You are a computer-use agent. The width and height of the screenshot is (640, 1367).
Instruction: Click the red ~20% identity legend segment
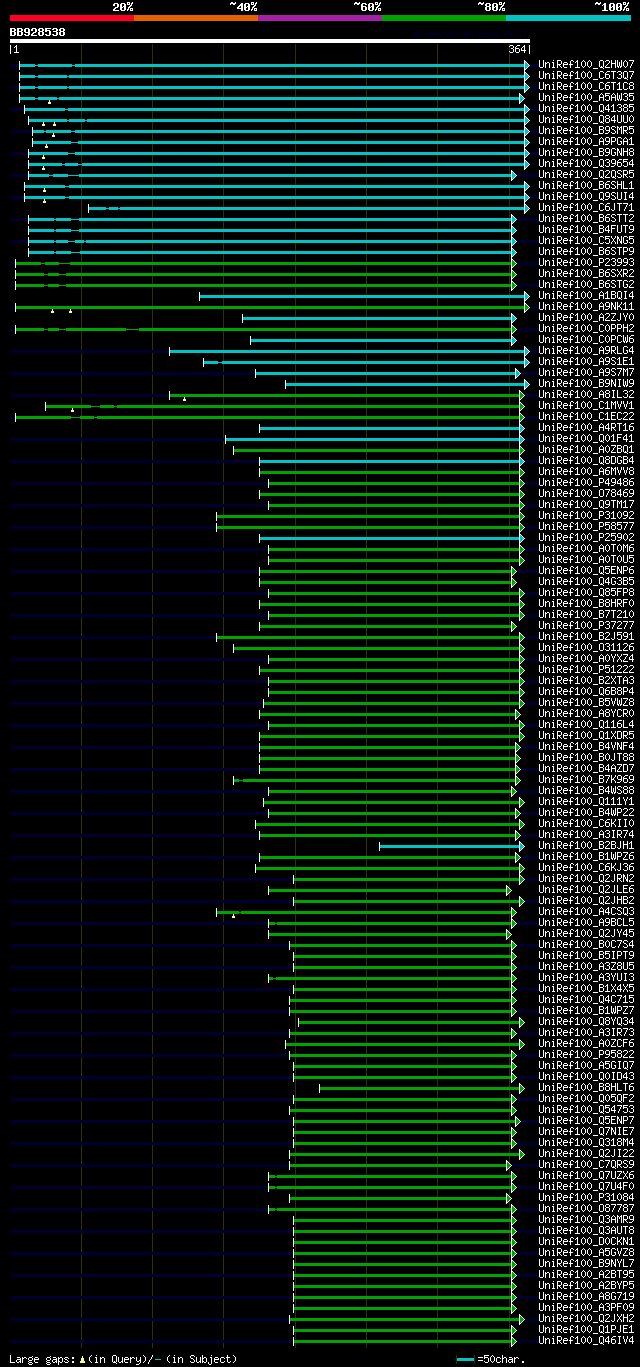point(72,18)
